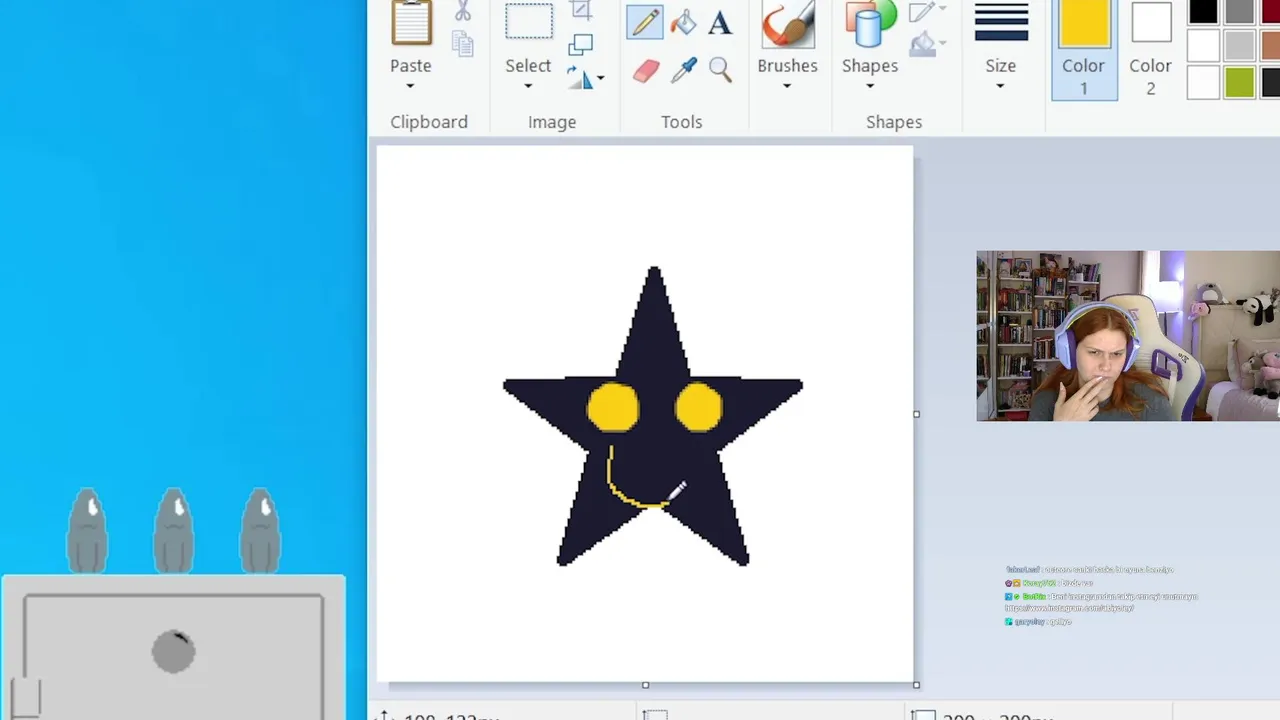The width and height of the screenshot is (1280, 720).
Task: Pick the white swatch in second palette row
Action: [x=1203, y=46]
